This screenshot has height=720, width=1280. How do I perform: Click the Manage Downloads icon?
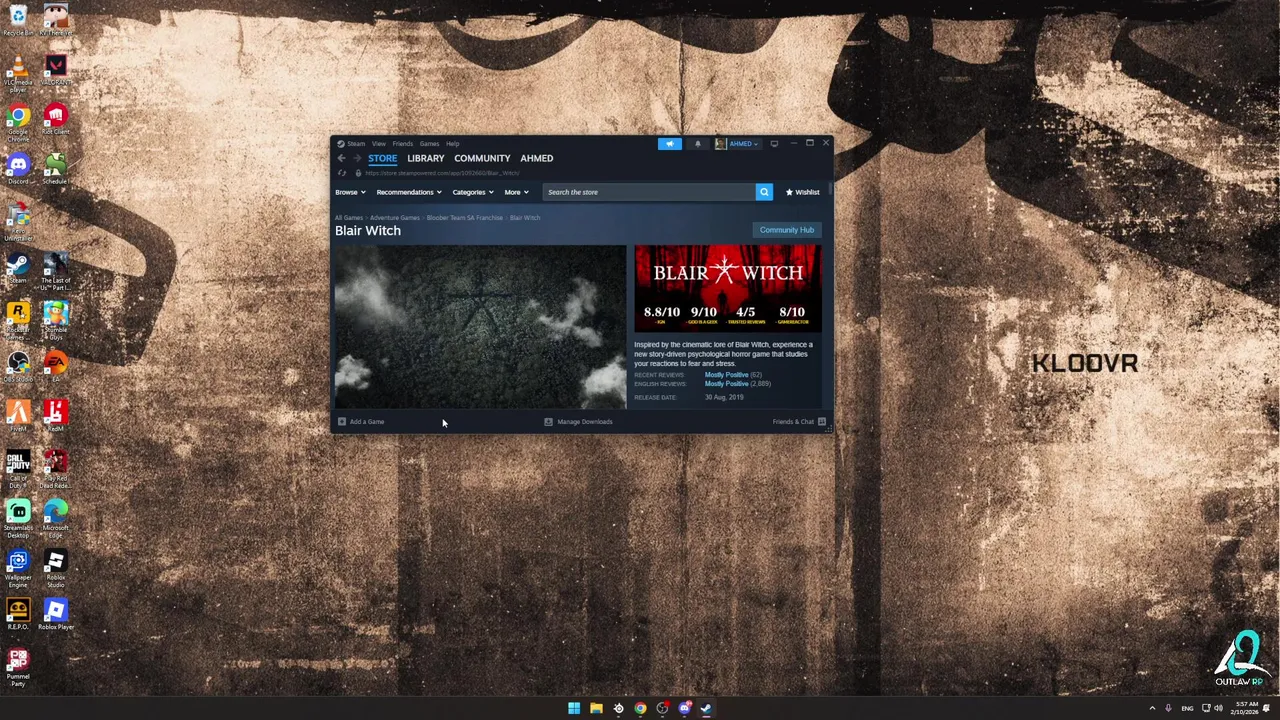548,422
